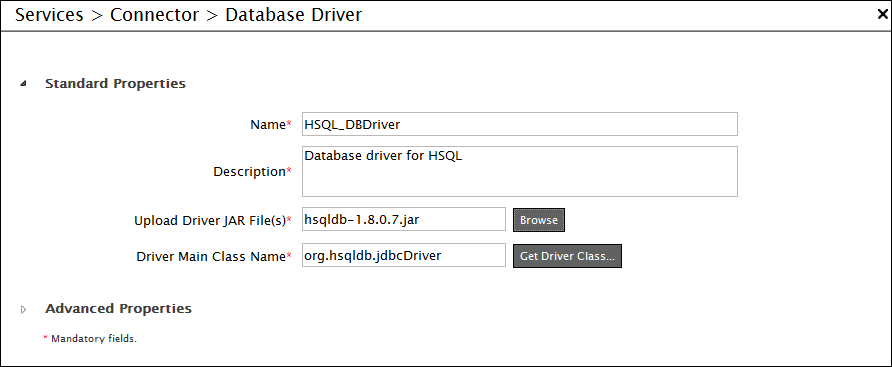Focus the Driver Main Class Name field
This screenshot has height=367, width=892.
pos(404,255)
